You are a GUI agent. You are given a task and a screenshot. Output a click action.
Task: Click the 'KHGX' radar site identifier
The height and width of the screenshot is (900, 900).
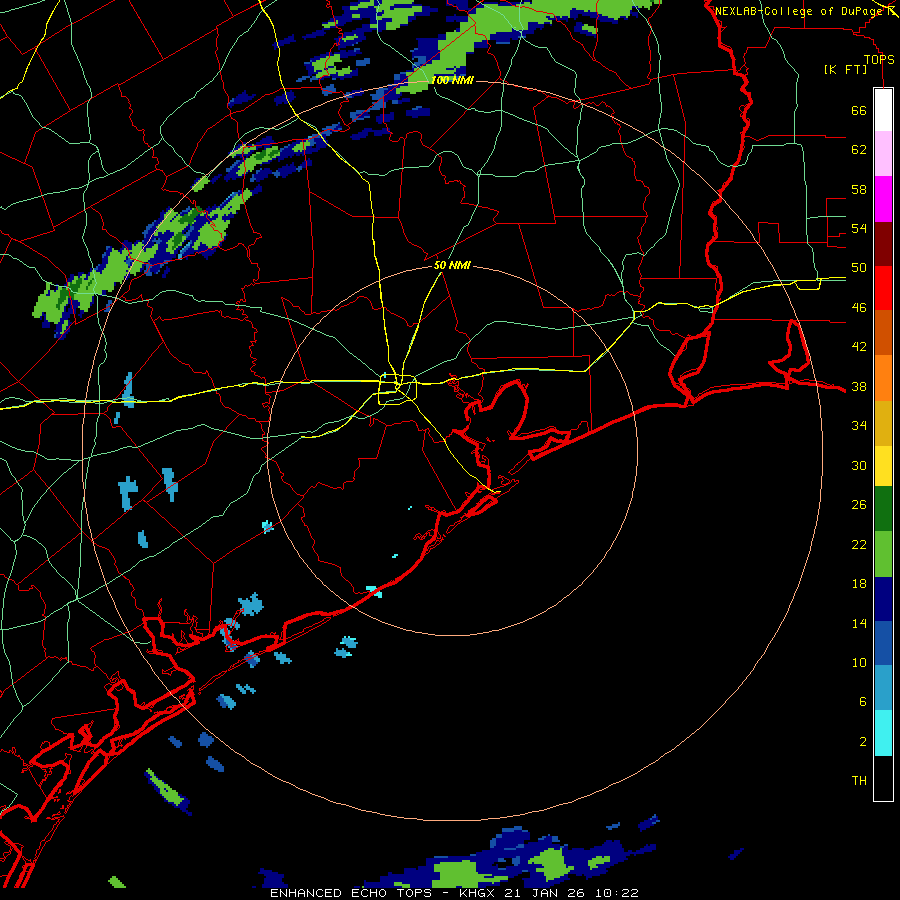[x=479, y=893]
